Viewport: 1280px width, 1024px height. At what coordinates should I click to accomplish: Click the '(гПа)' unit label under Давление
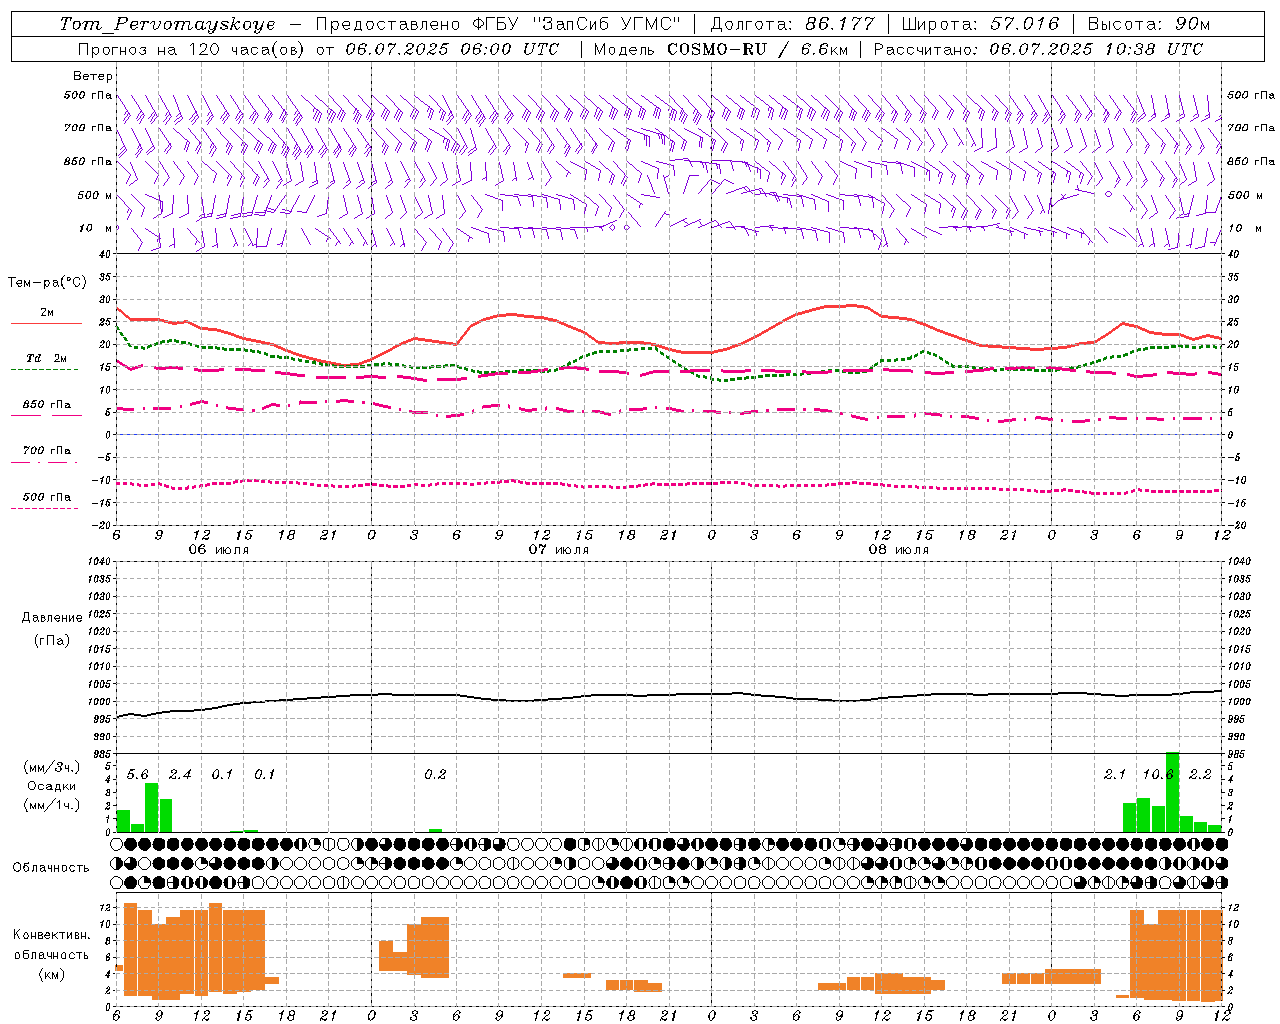coord(52,640)
